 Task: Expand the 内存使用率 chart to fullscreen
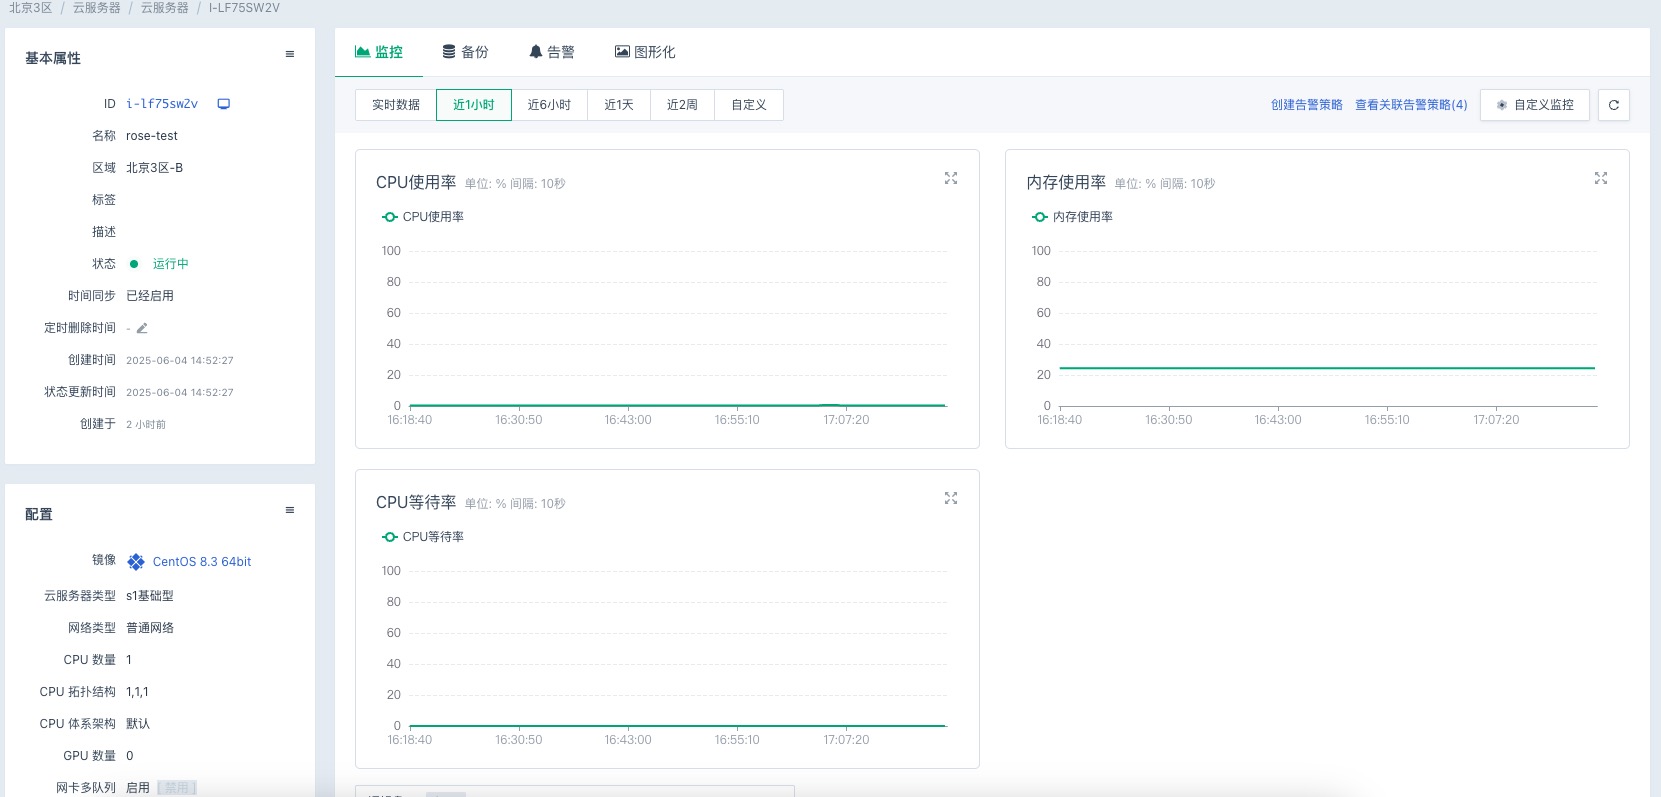coord(1601,178)
